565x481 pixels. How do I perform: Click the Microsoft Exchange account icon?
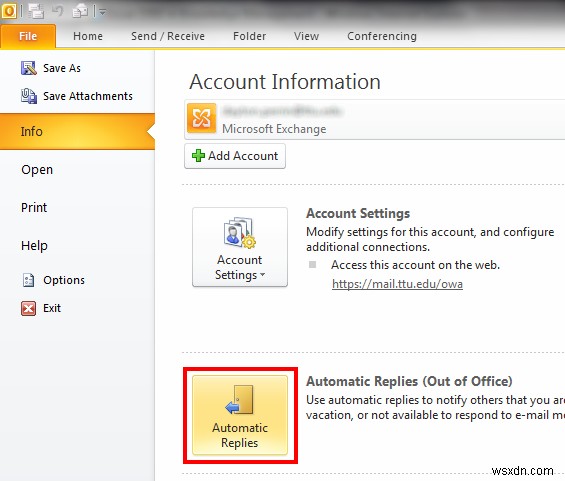click(201, 118)
